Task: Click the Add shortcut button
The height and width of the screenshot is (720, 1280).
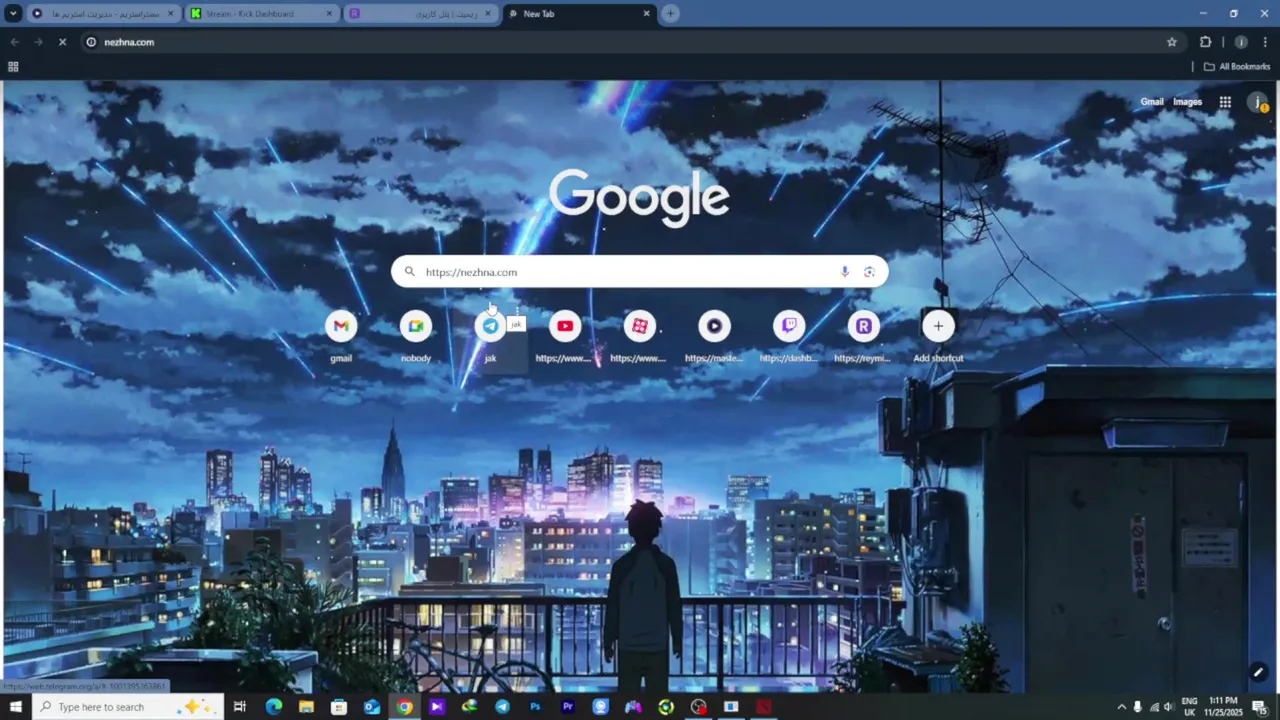Action: click(x=938, y=337)
